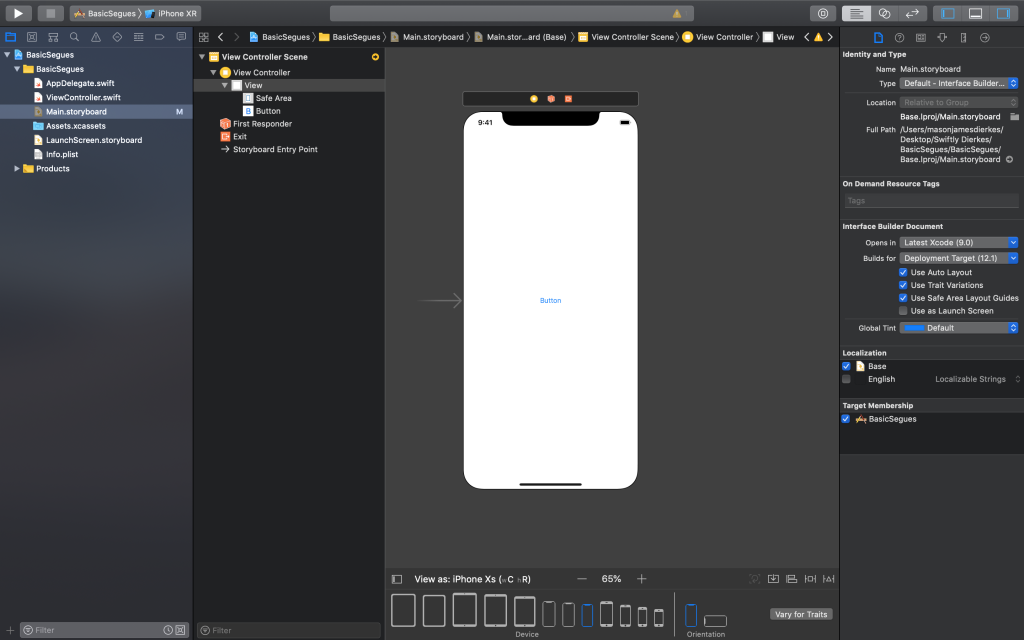The width and height of the screenshot is (1024, 640).
Task: Toggle the document outline visibility
Action: click(396, 579)
